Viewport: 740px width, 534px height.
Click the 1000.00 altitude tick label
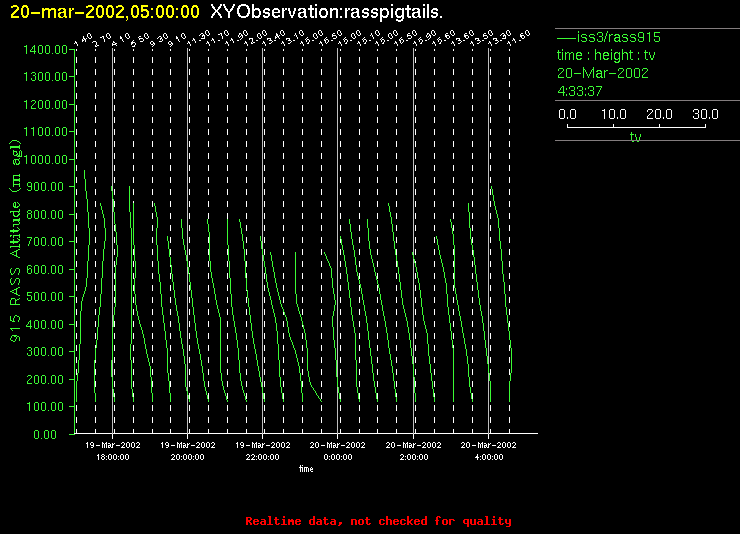[x=48, y=159]
